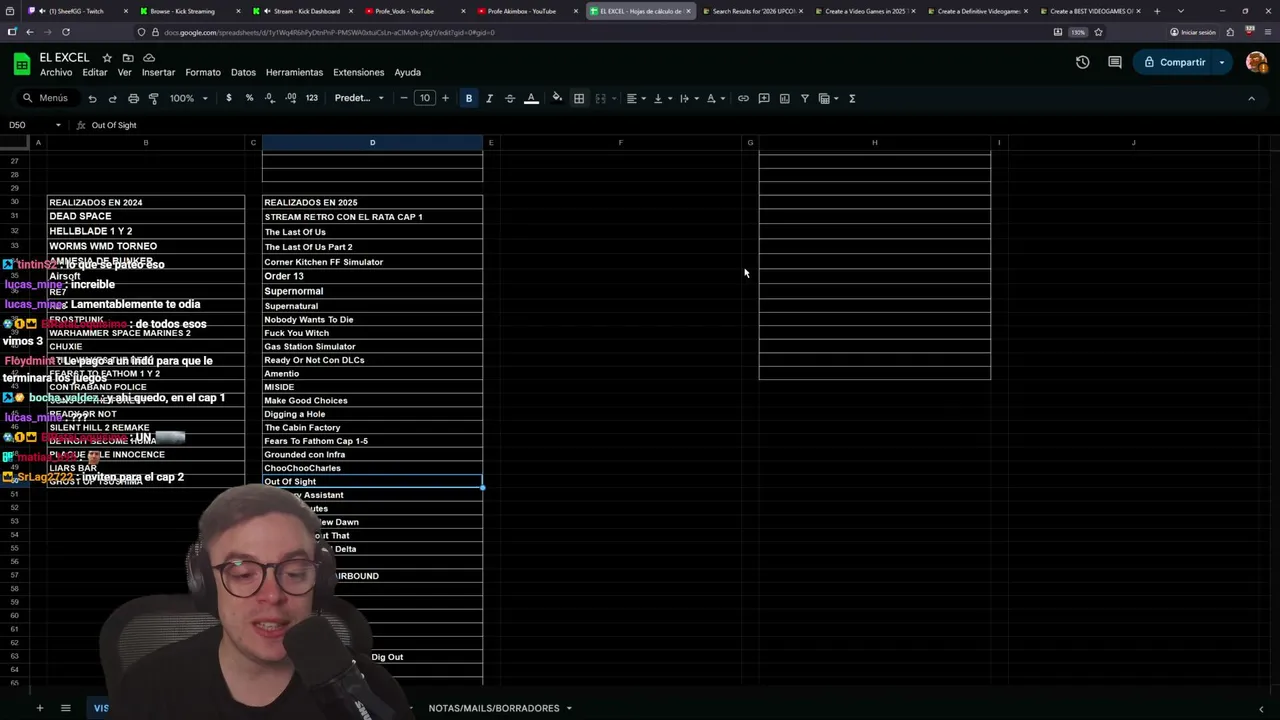Click the Compartir button

pos(1175,62)
